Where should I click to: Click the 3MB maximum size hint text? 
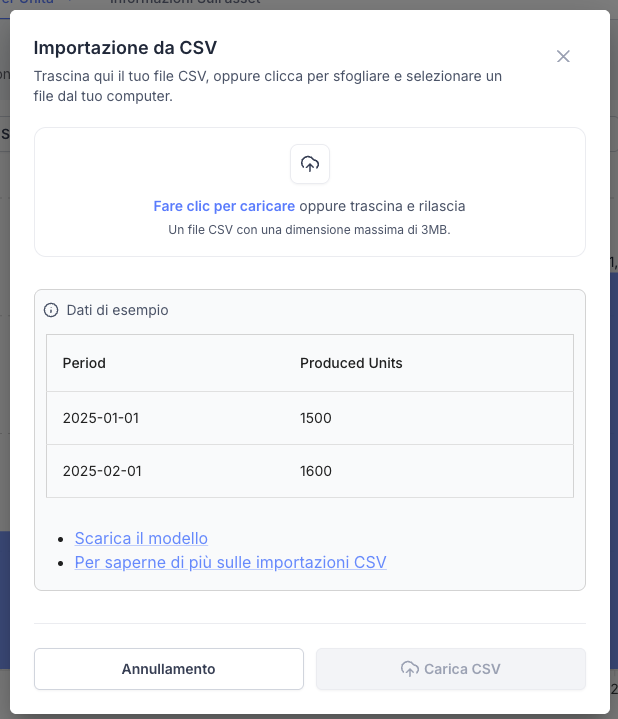(x=309, y=230)
